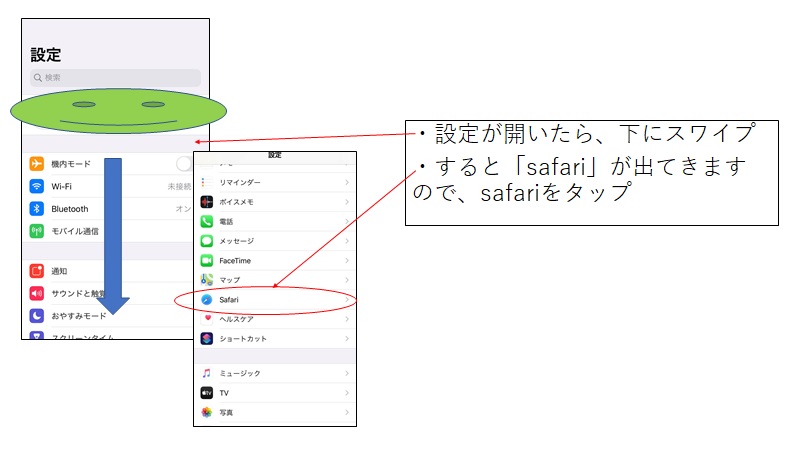Select the 通知 label
The width and height of the screenshot is (800, 450).
(x=59, y=271)
